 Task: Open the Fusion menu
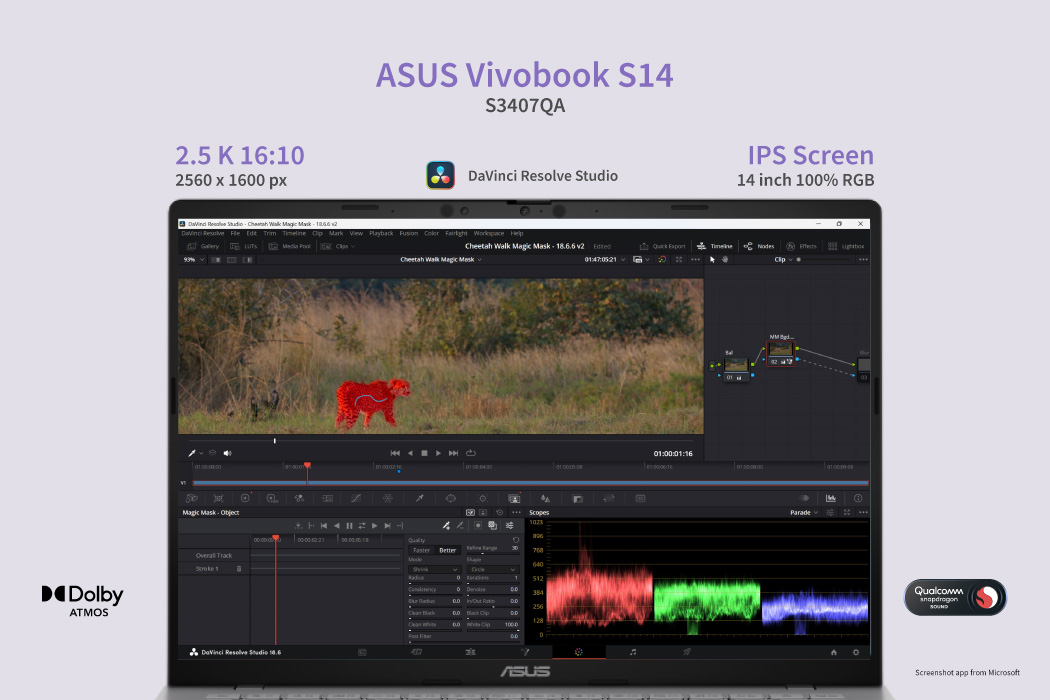click(x=408, y=233)
